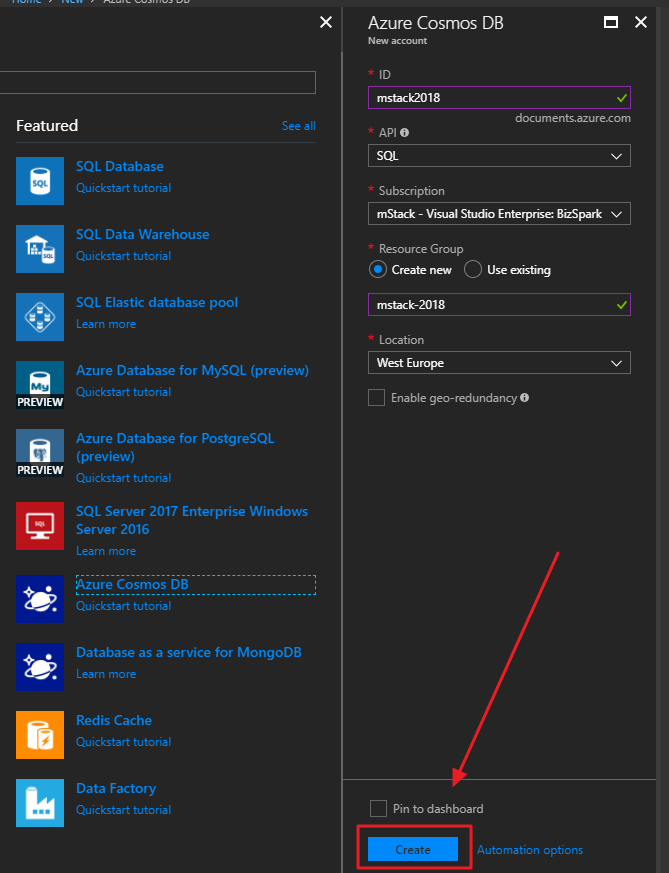Open the SQL Database link
Image resolution: width=669 pixels, height=873 pixels.
click(120, 166)
